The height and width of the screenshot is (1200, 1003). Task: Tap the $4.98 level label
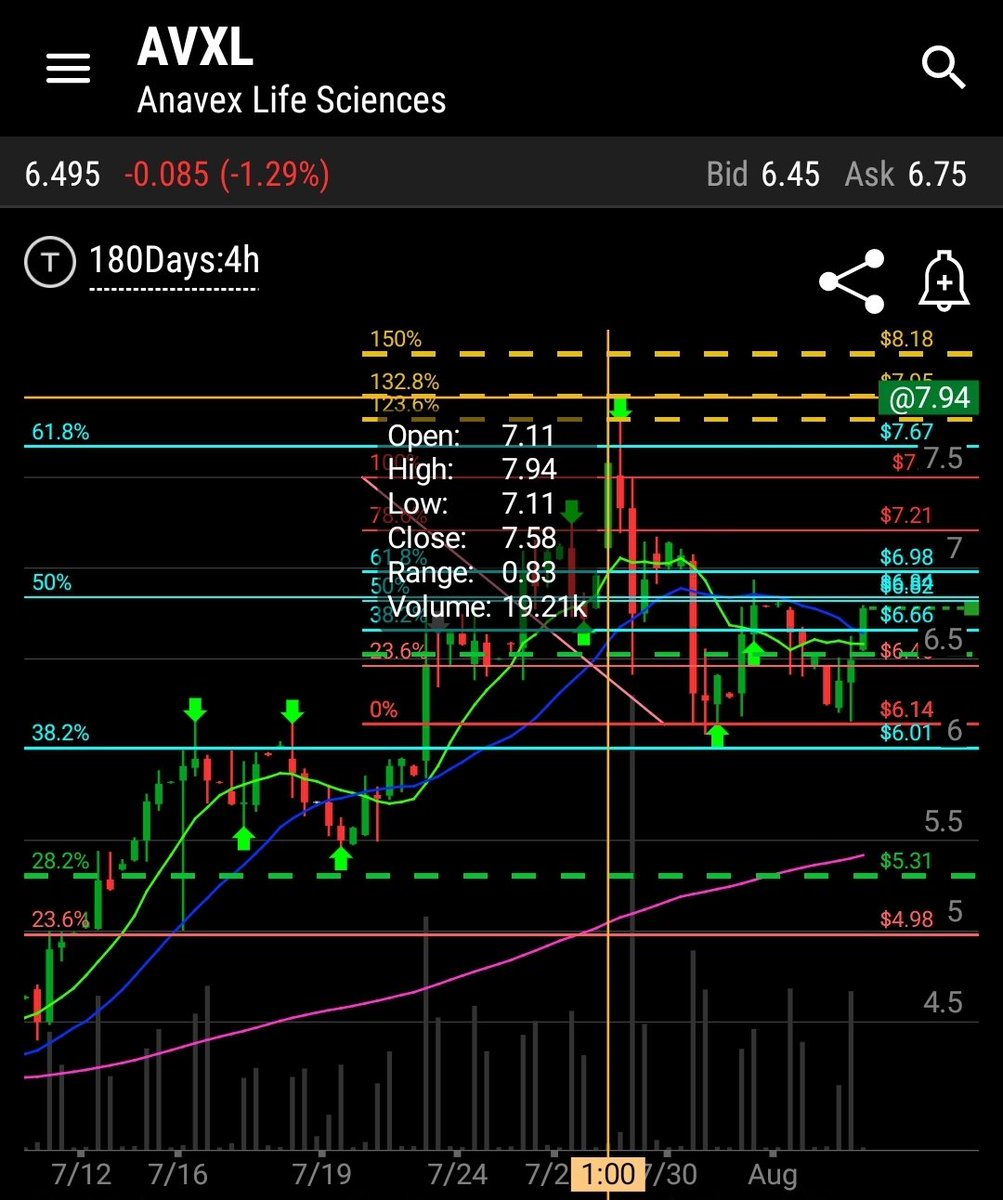907,919
